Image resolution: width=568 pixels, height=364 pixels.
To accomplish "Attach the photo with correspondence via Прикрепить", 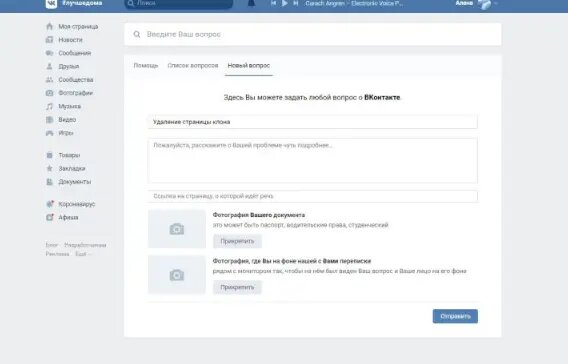I will (237, 287).
